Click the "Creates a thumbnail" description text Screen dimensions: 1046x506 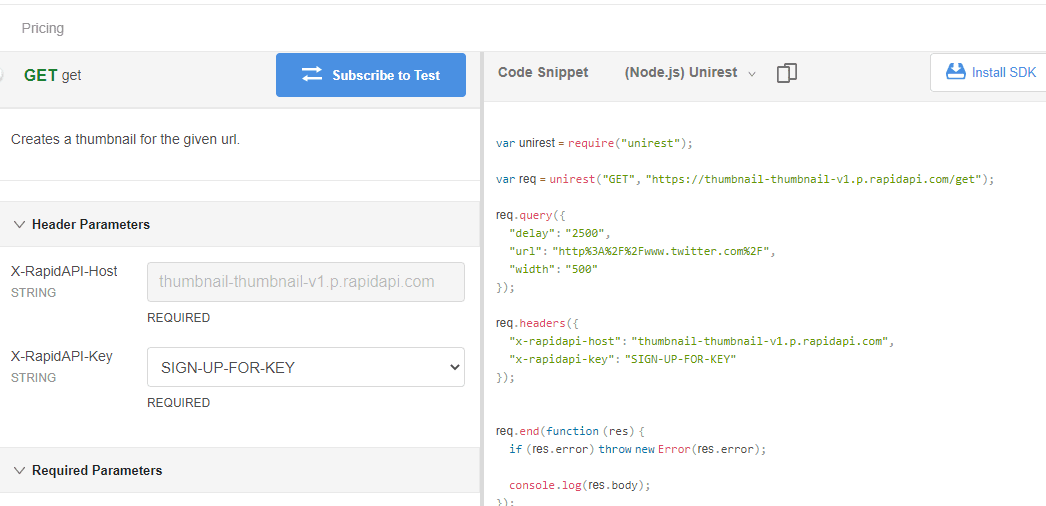[125, 140]
